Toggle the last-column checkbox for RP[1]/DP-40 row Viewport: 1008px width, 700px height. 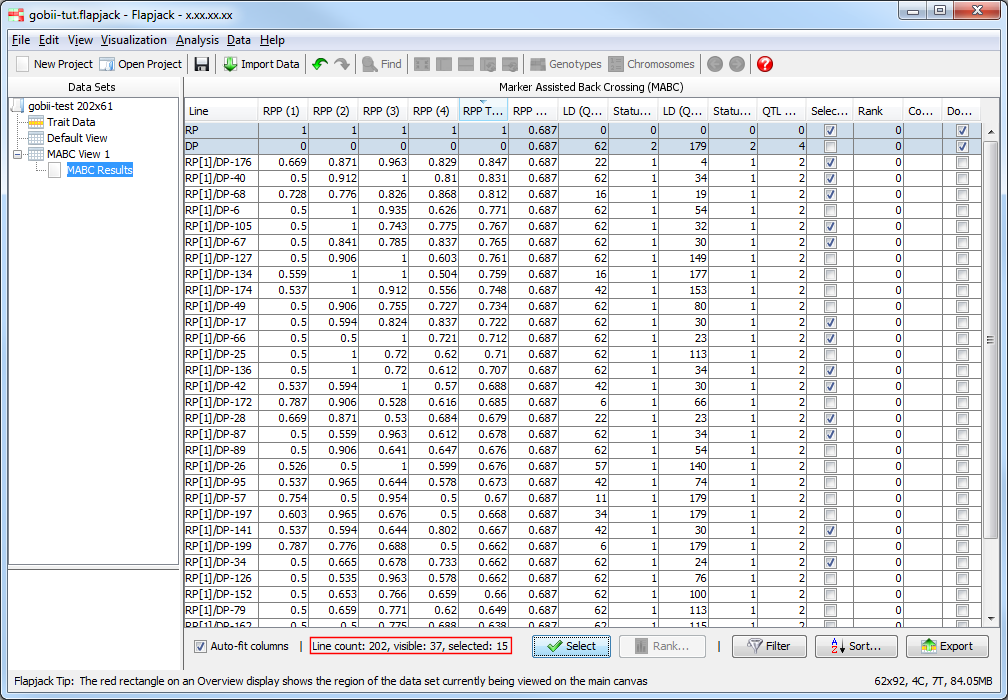962,179
